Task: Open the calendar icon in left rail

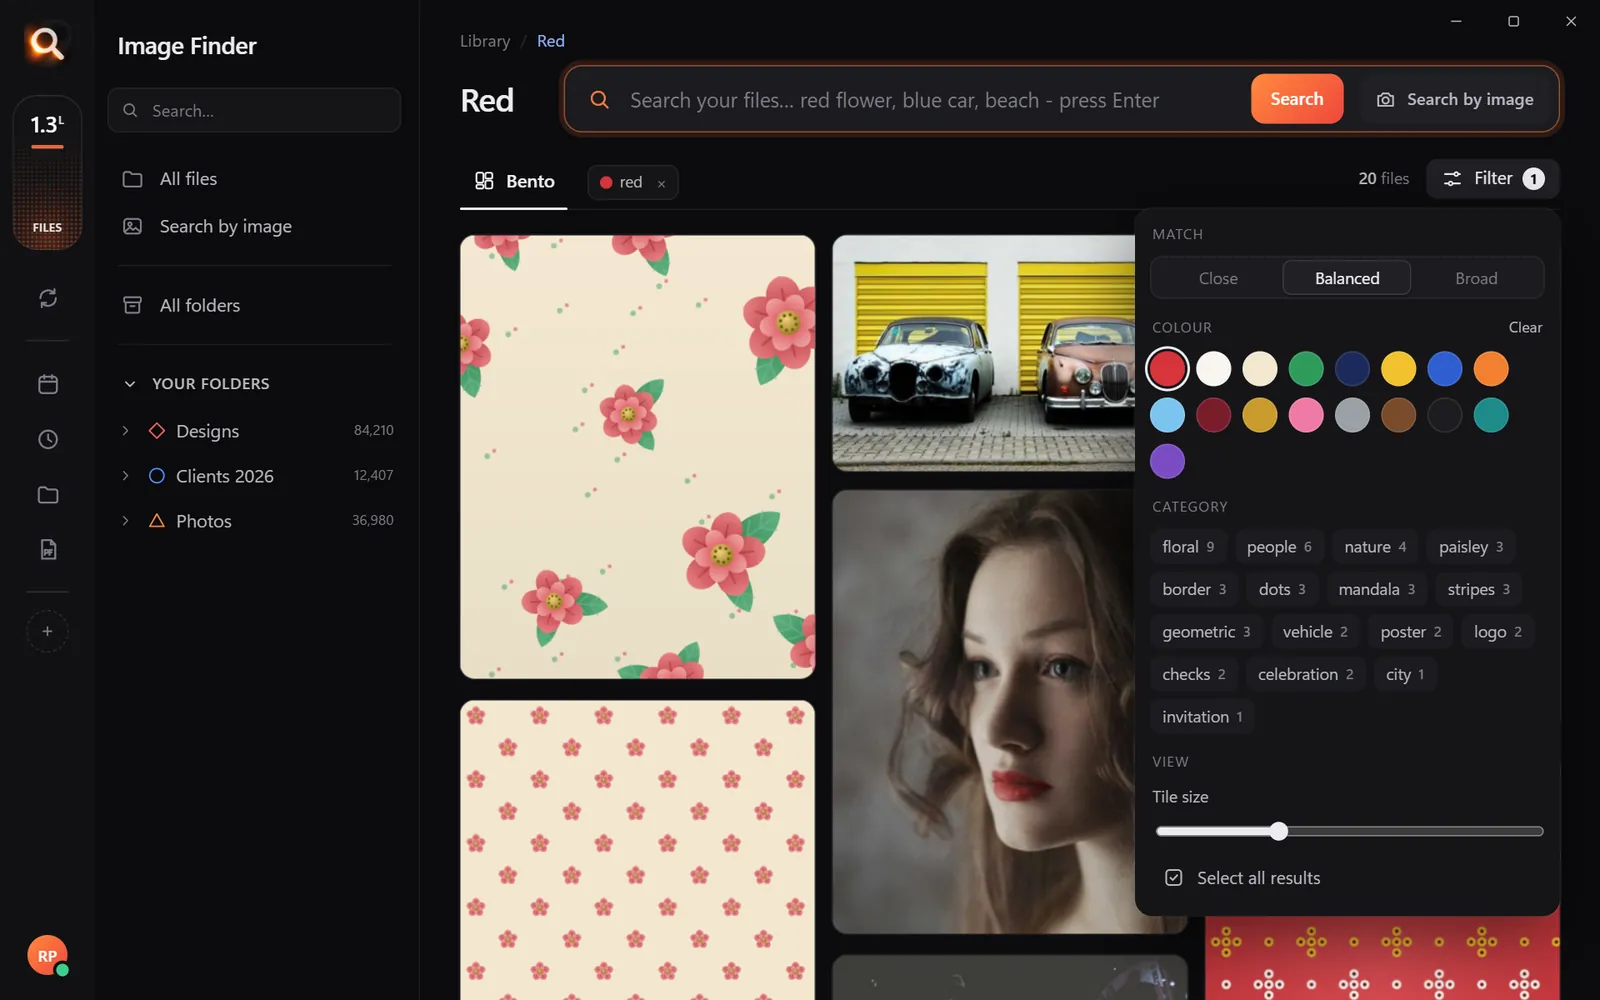Action: [x=47, y=384]
